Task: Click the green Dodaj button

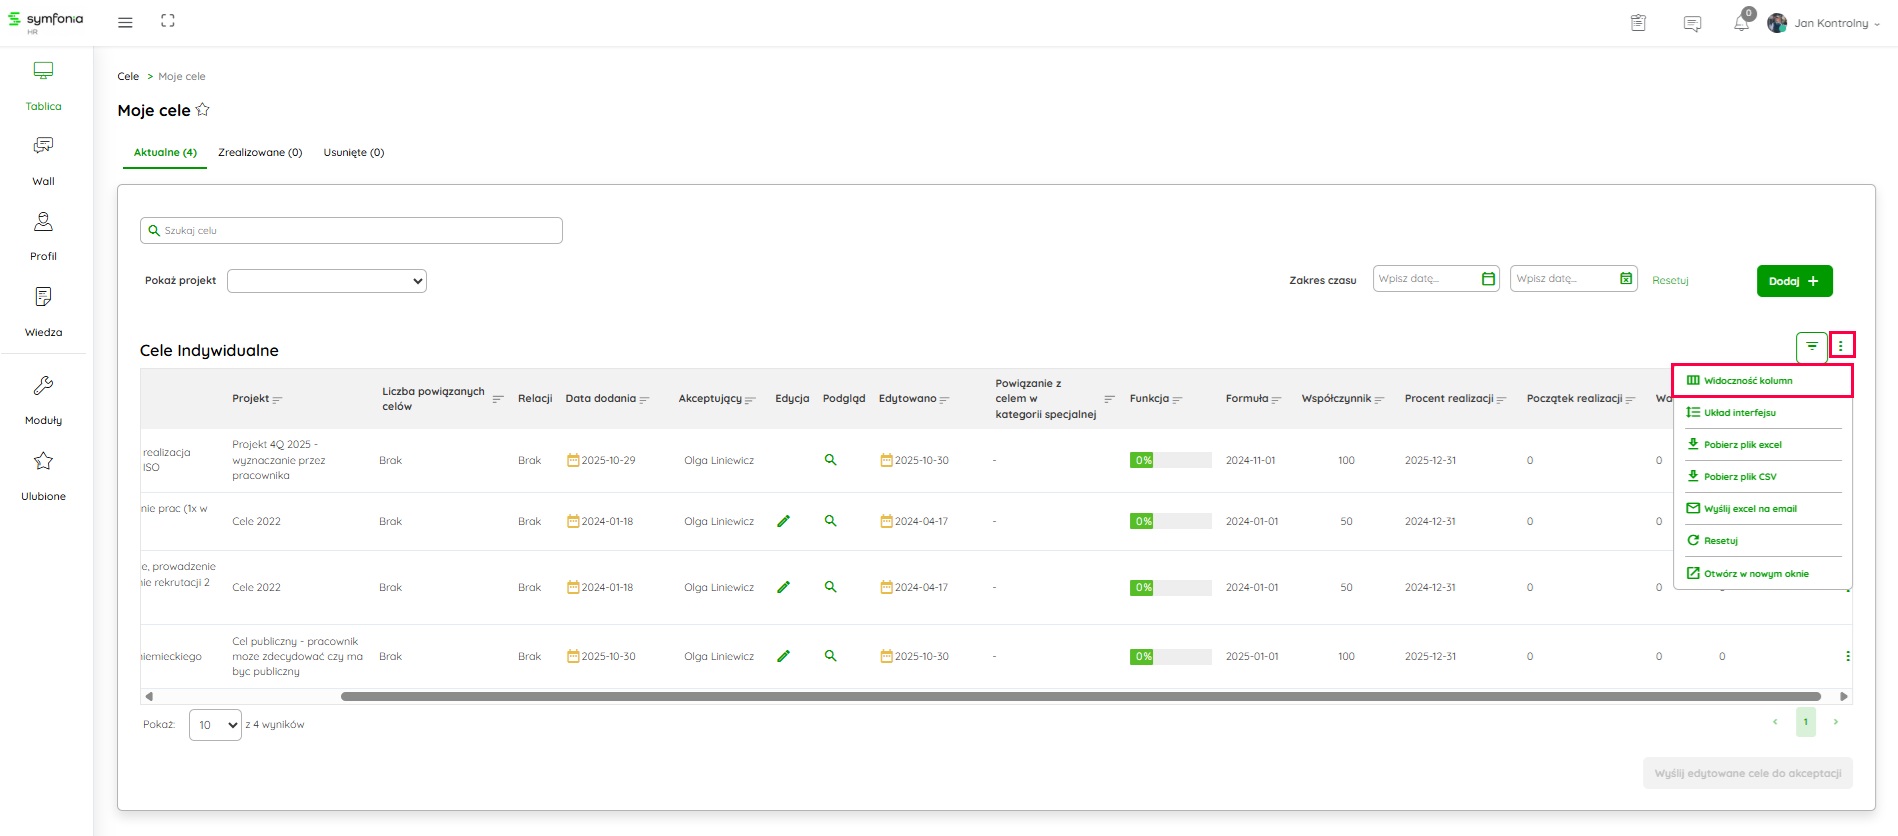Action: [x=1794, y=281]
